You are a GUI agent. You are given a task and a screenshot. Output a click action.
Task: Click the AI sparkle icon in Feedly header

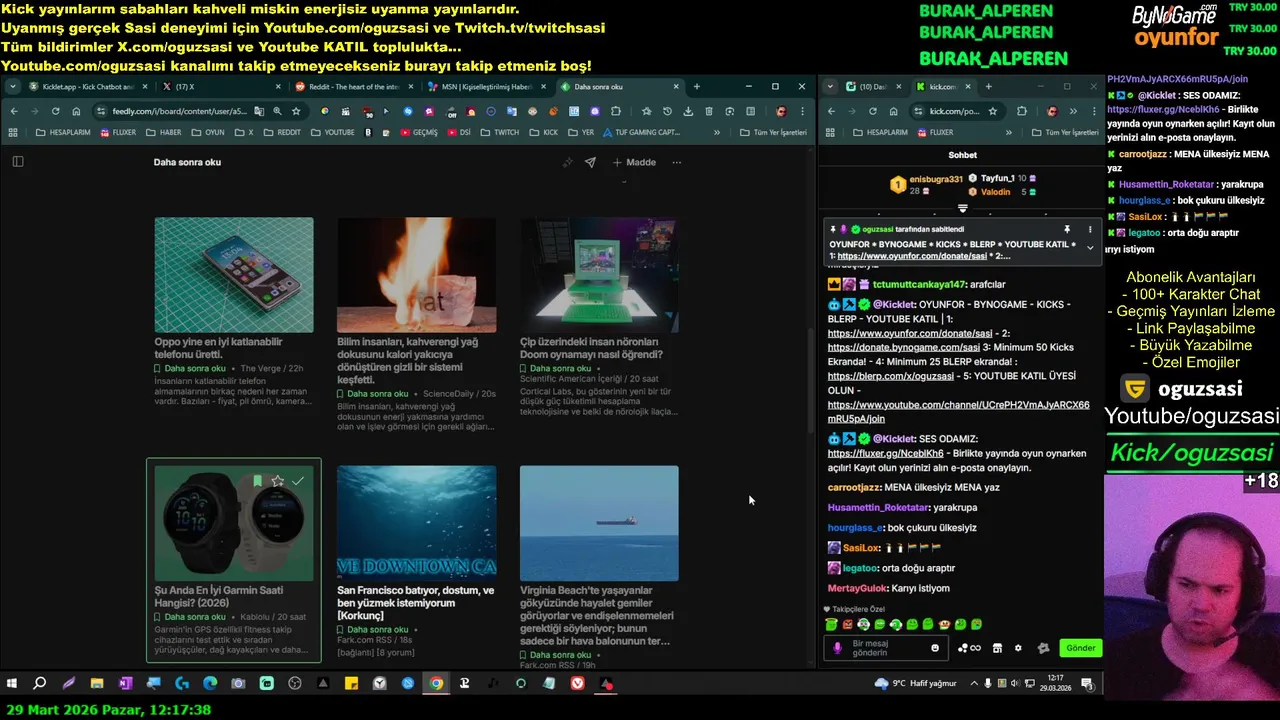coord(568,162)
